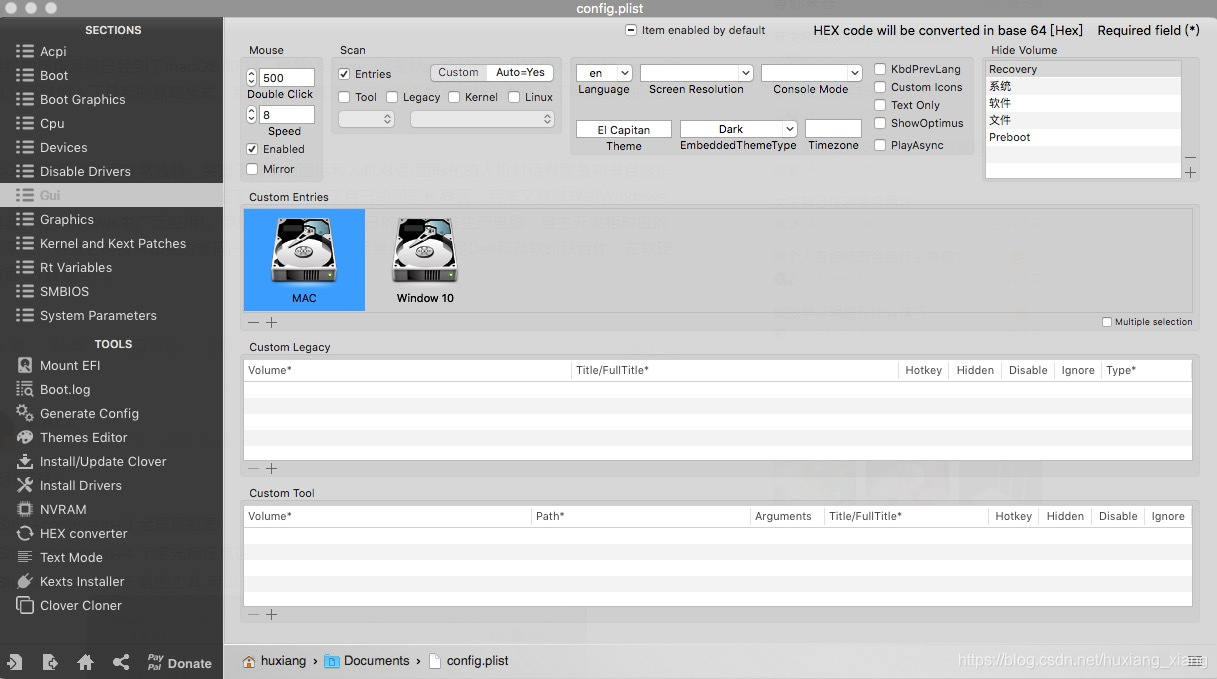Add a Custom Legacy row with plus

[x=271, y=468]
